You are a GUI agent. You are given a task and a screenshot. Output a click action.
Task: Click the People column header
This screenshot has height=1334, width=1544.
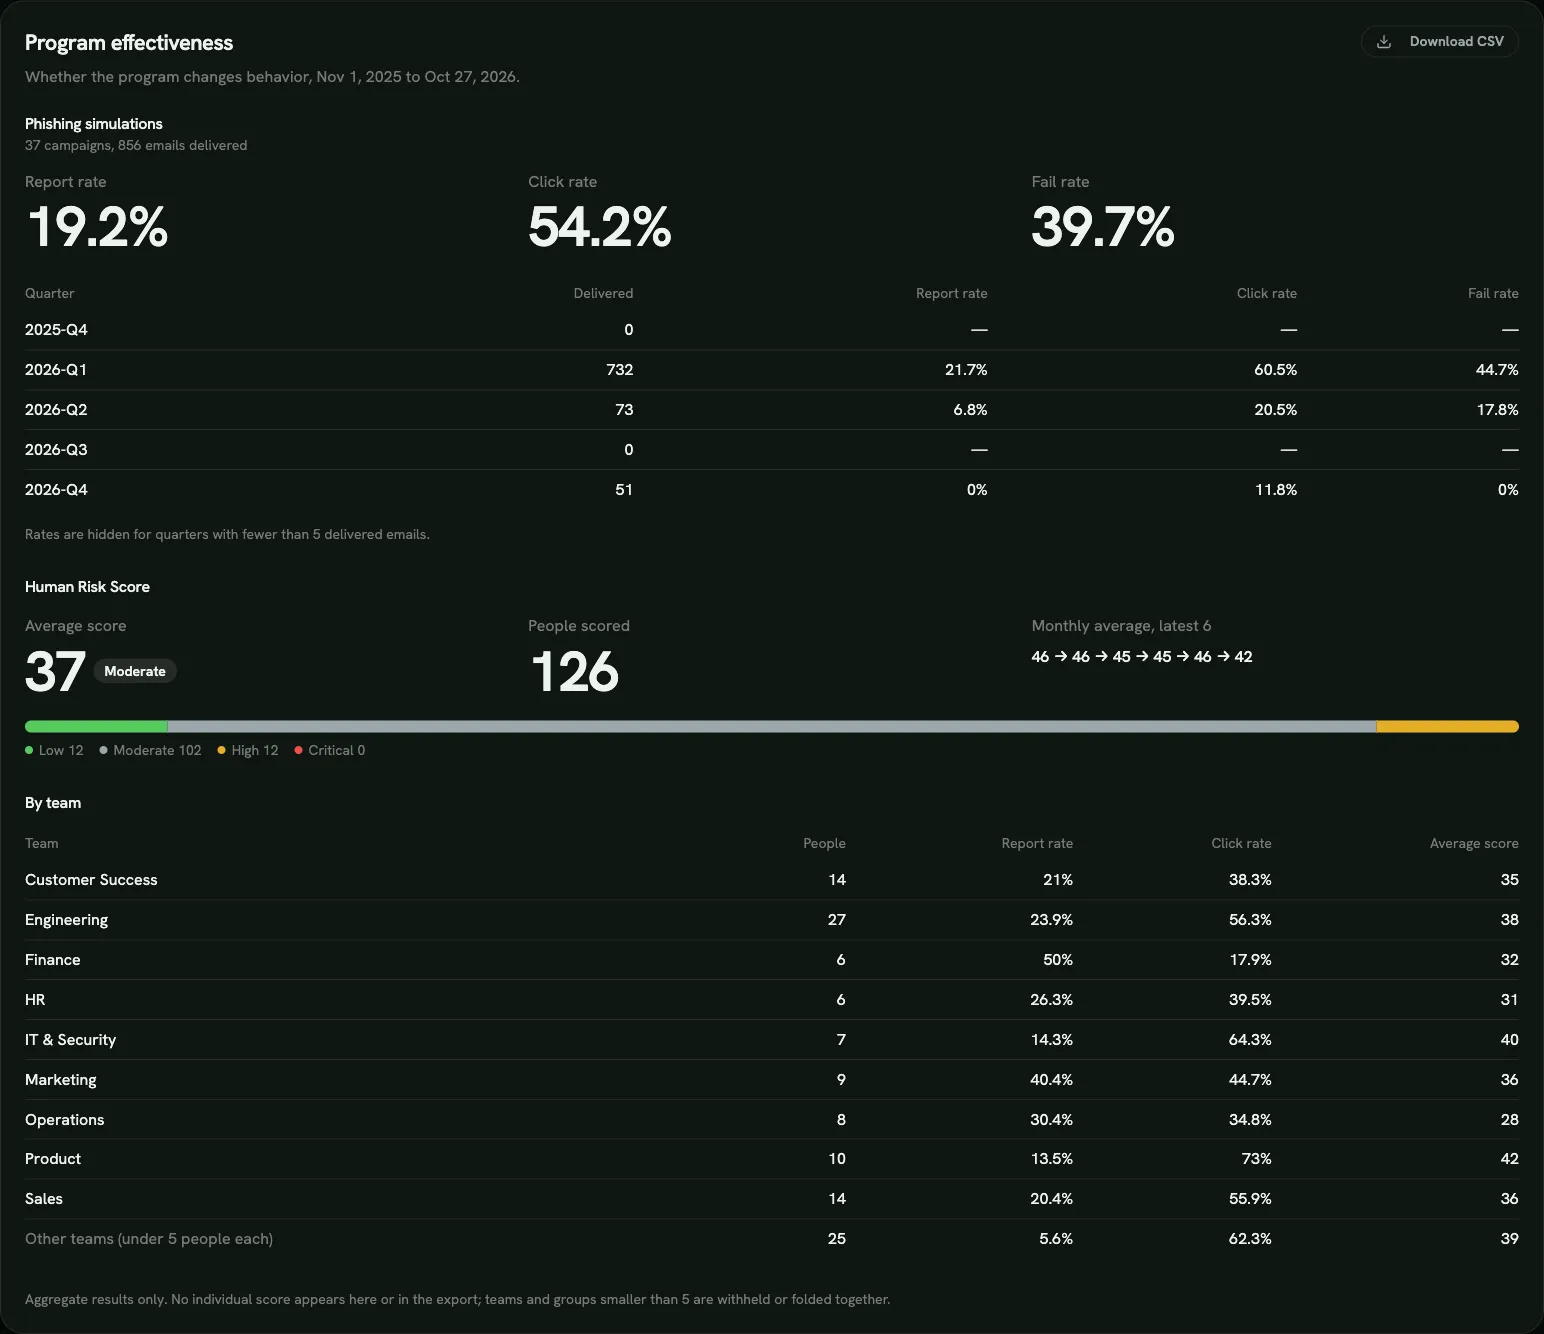tap(824, 843)
